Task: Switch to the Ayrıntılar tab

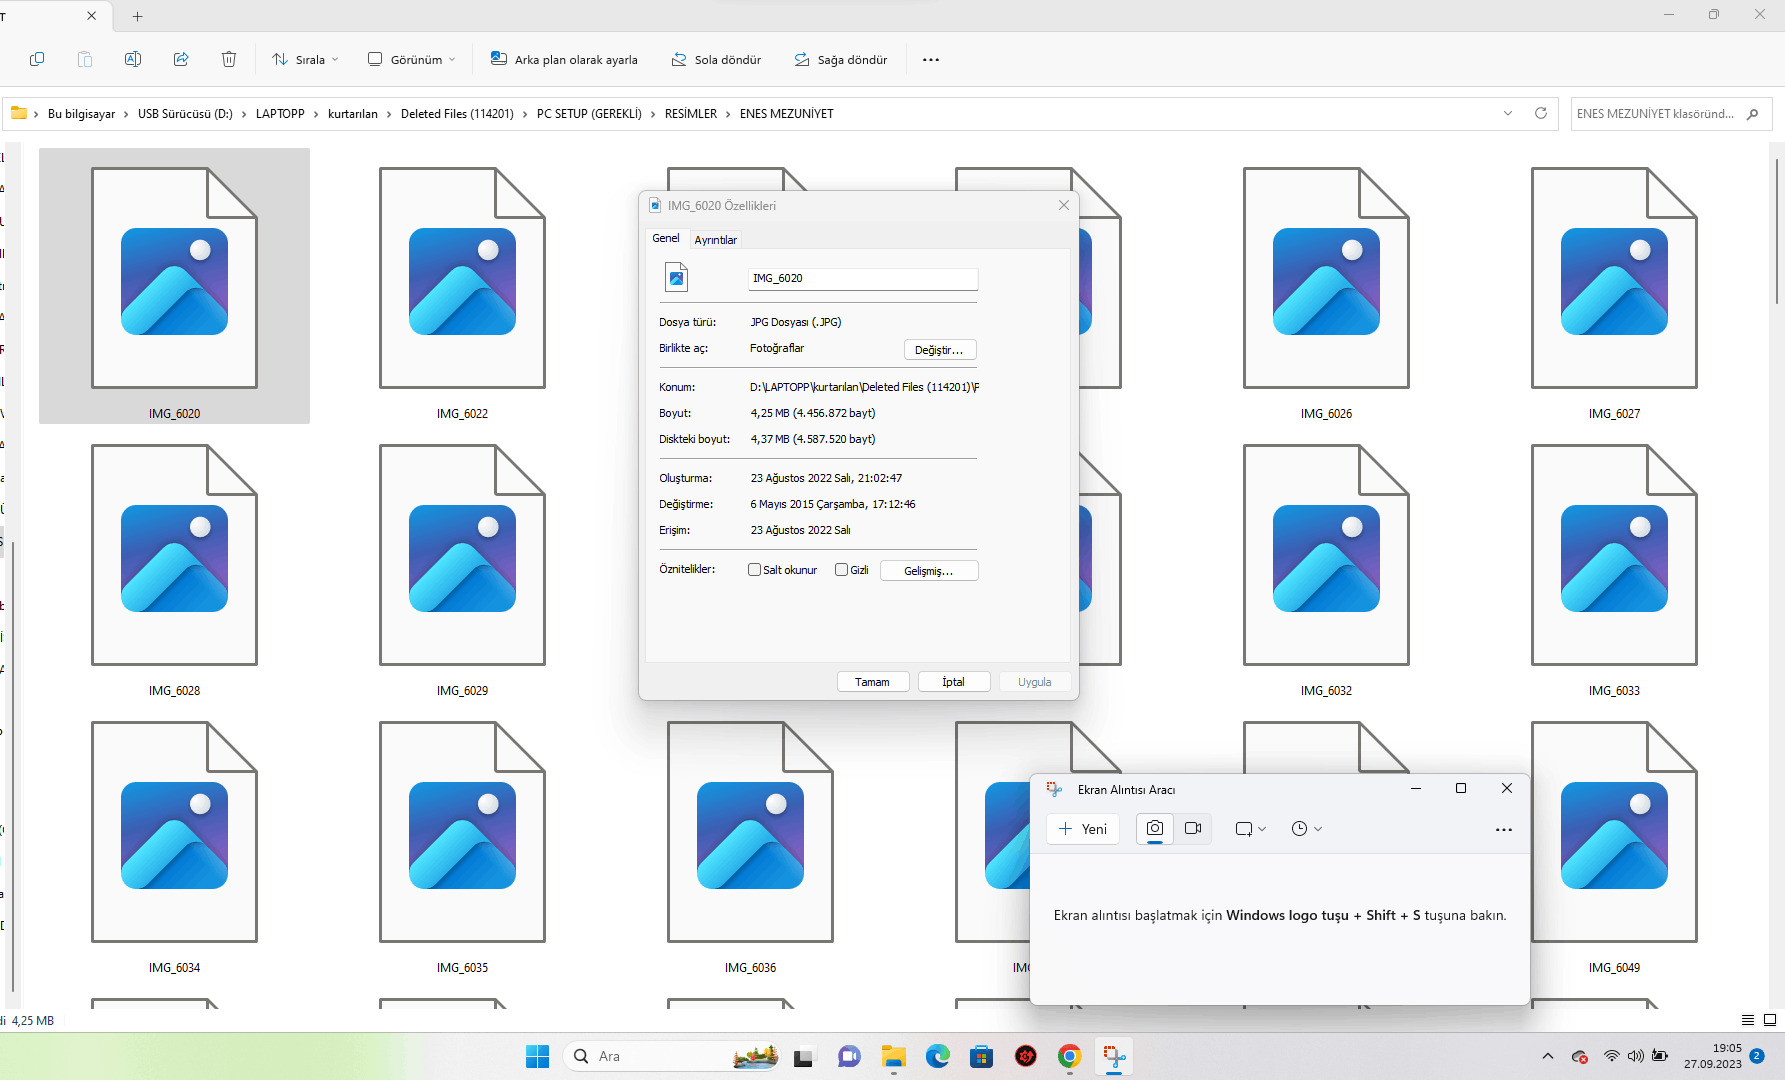Action: pos(716,240)
